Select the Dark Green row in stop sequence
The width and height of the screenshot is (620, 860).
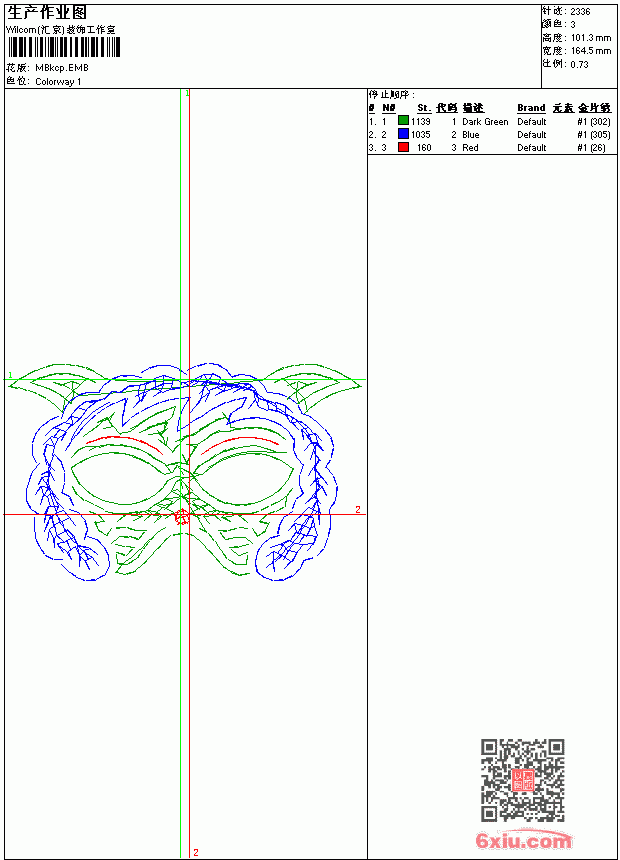(489, 121)
